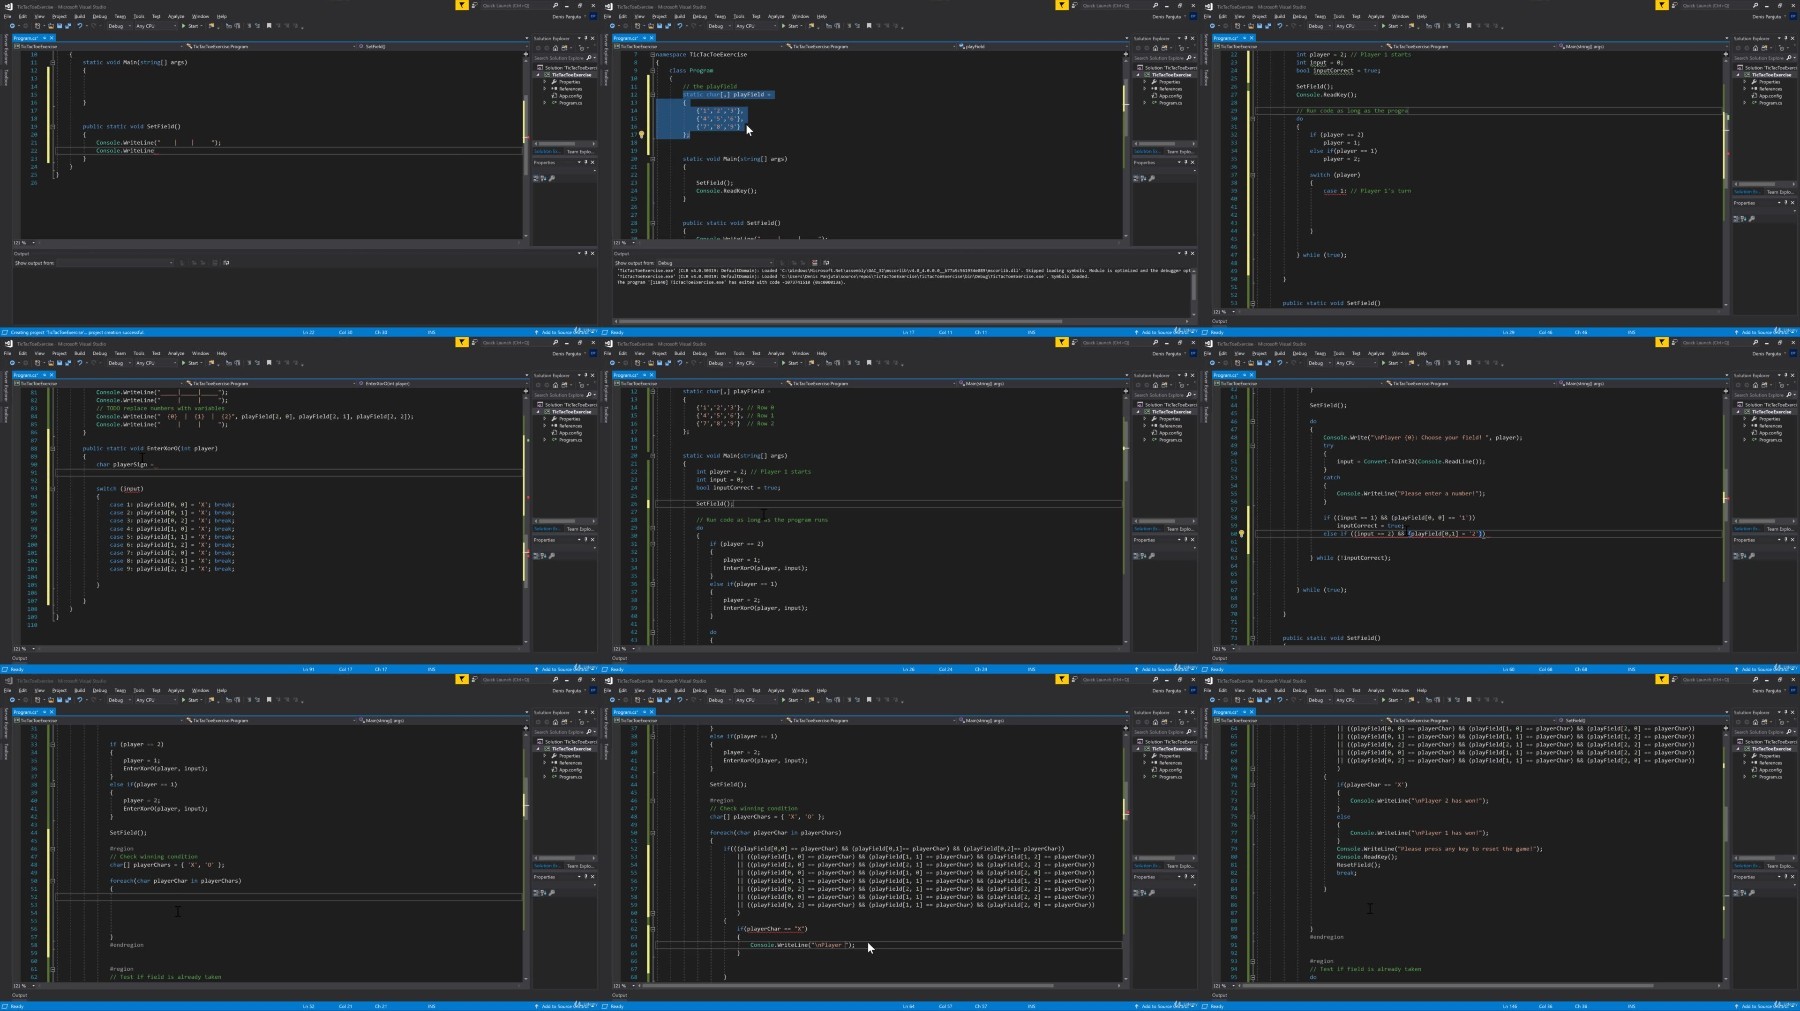Viewport: 1800px width, 1011px height.
Task: Click Quick Launch magnifier, unfinished "\nPlayer " WriteLine window
Action: 1155,679
